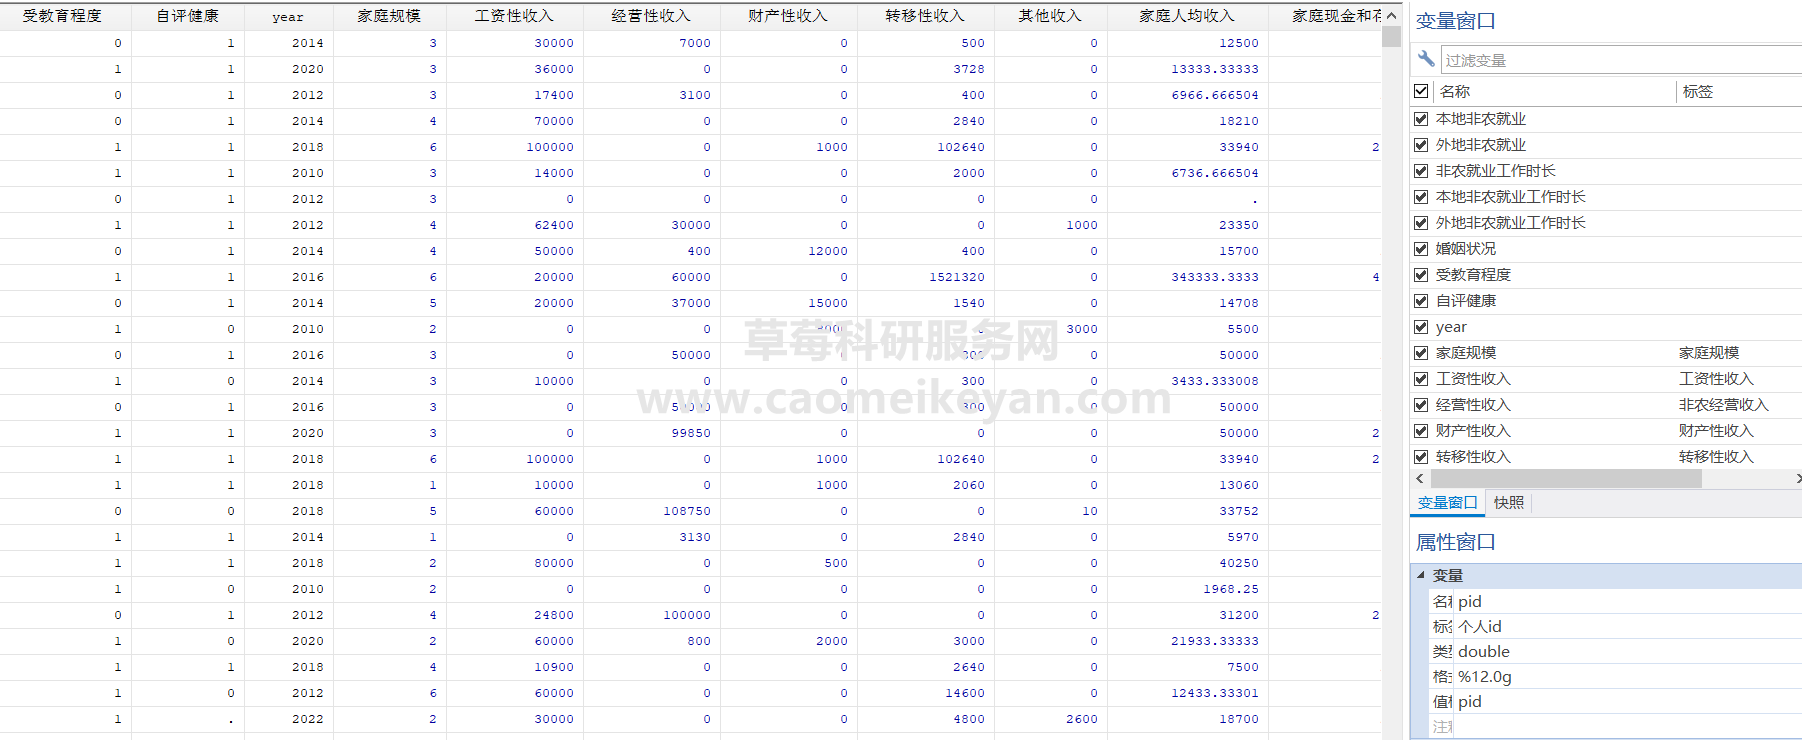Select the 非农经营收入 label in variables list
Image resolution: width=1802 pixels, height=740 pixels.
click(x=1724, y=405)
